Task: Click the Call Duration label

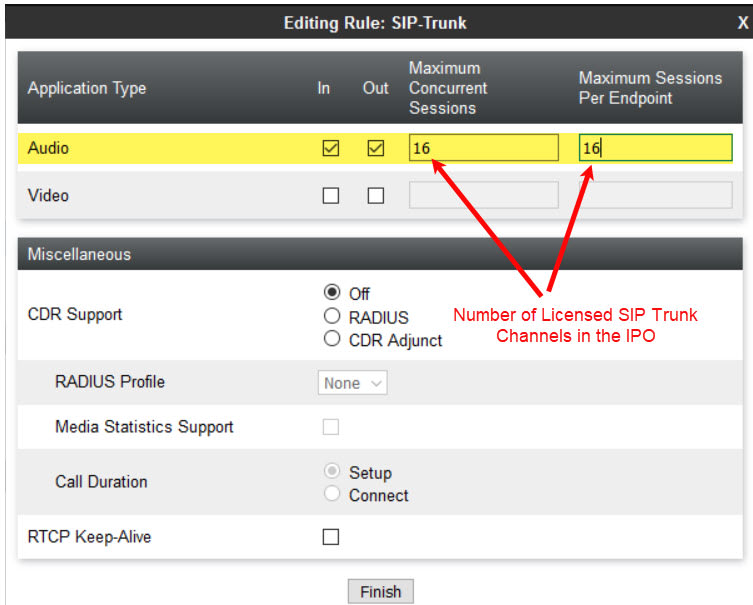Action: [101, 482]
